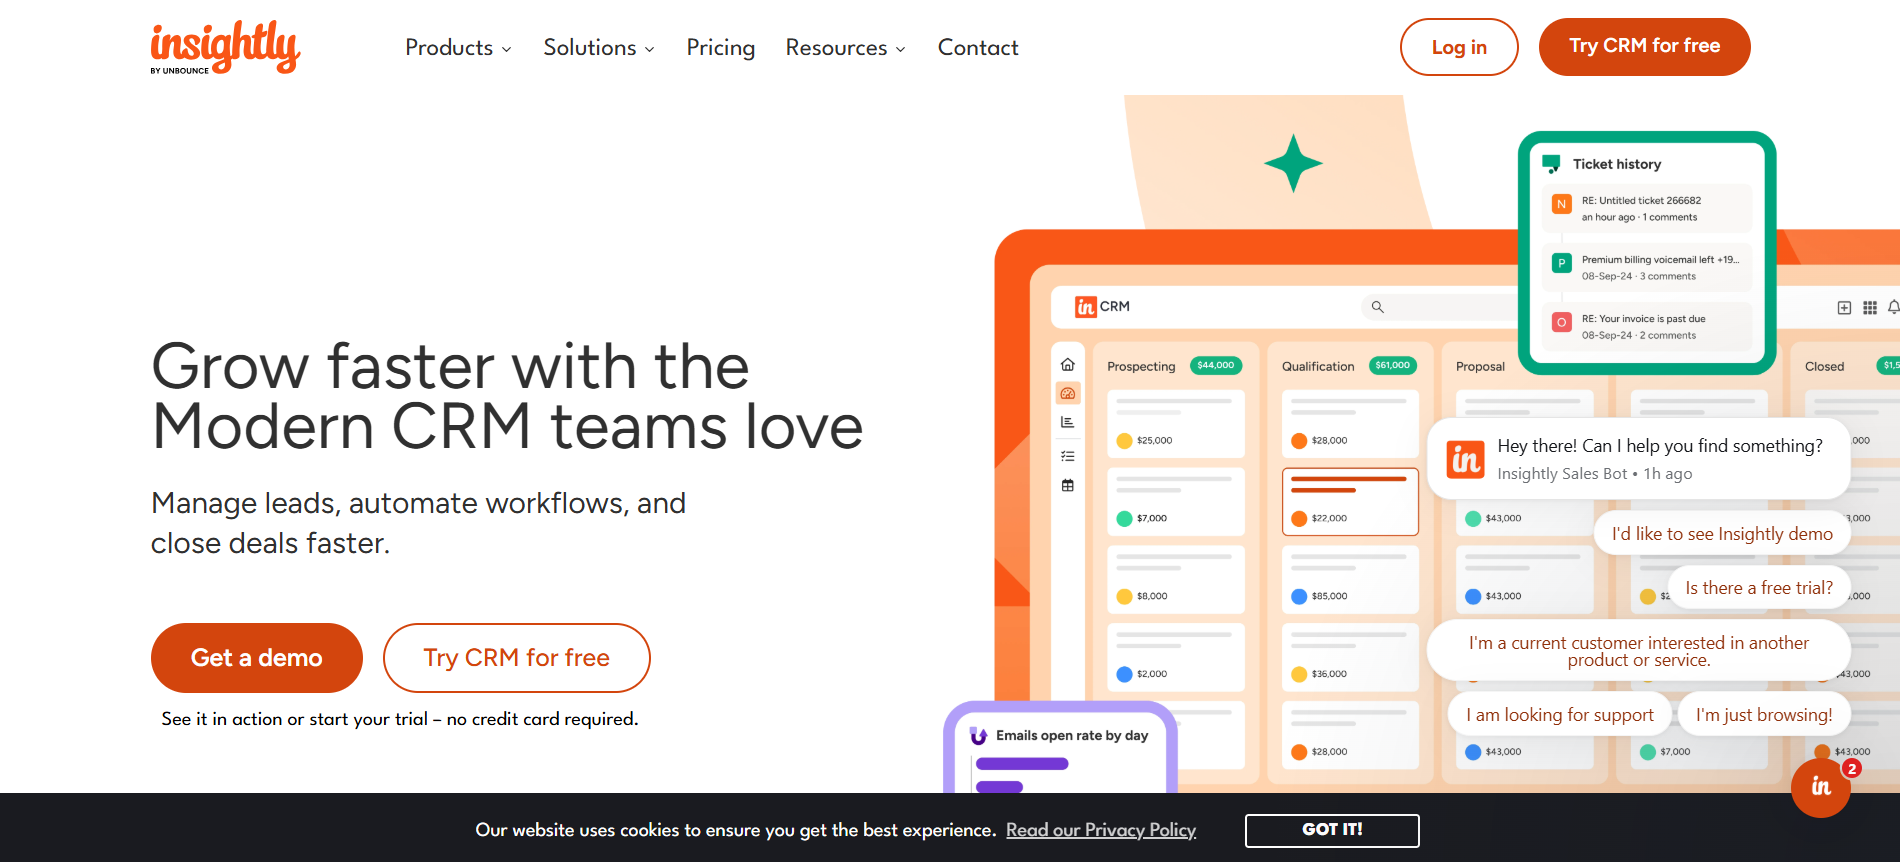
Task: Dismiss cookies with GOT IT! button
Action: coord(1332,830)
